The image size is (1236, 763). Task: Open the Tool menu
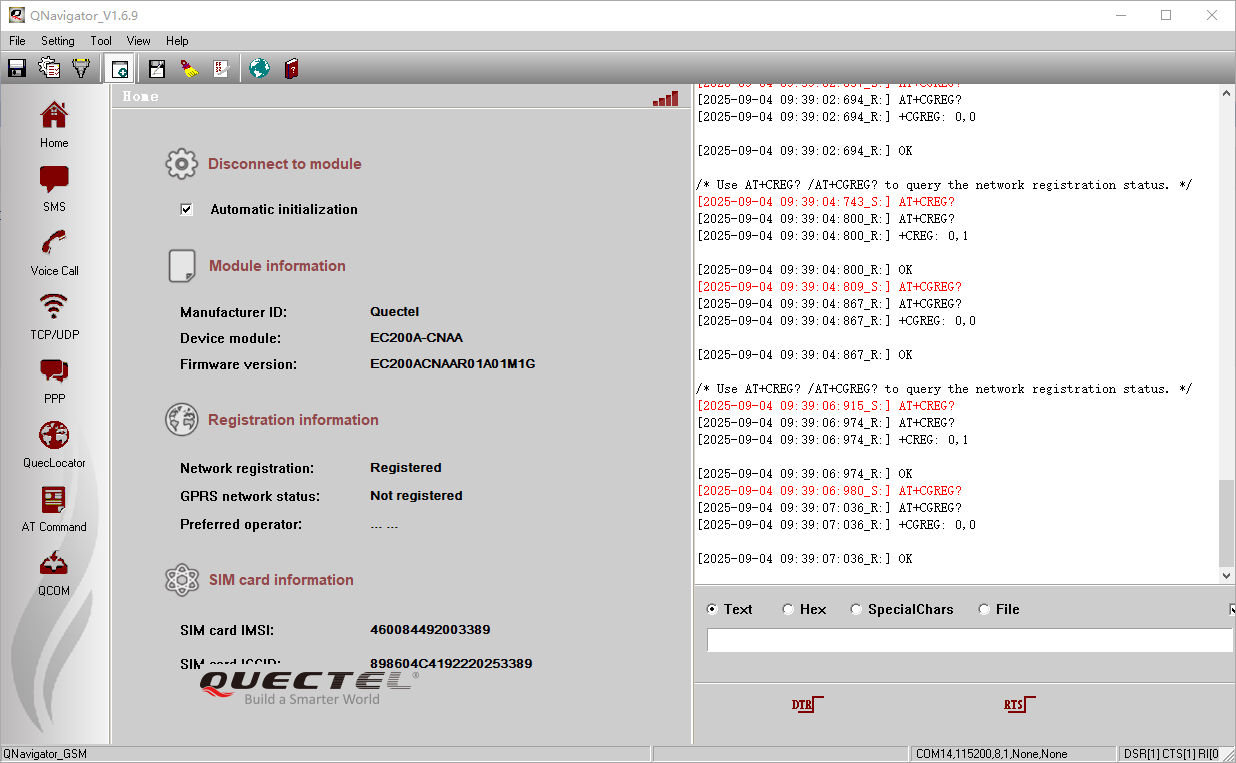pyautogui.click(x=101, y=41)
